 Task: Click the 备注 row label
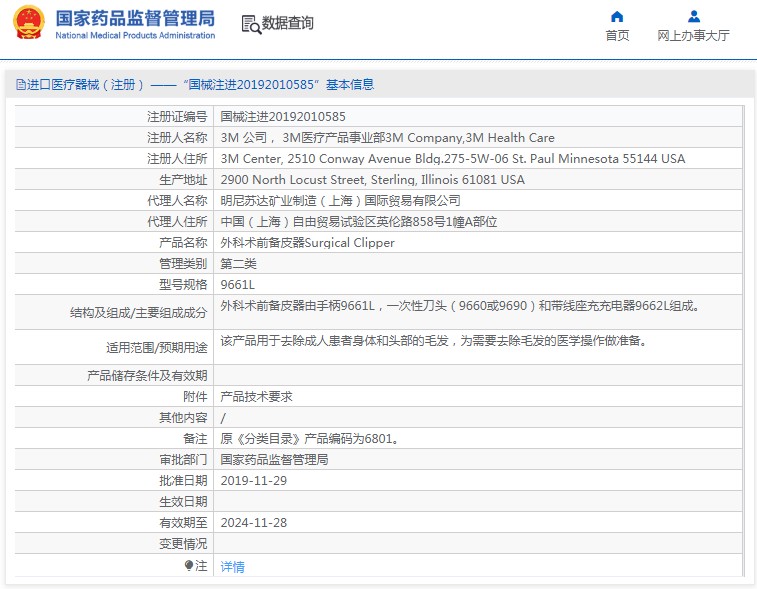[195, 439]
